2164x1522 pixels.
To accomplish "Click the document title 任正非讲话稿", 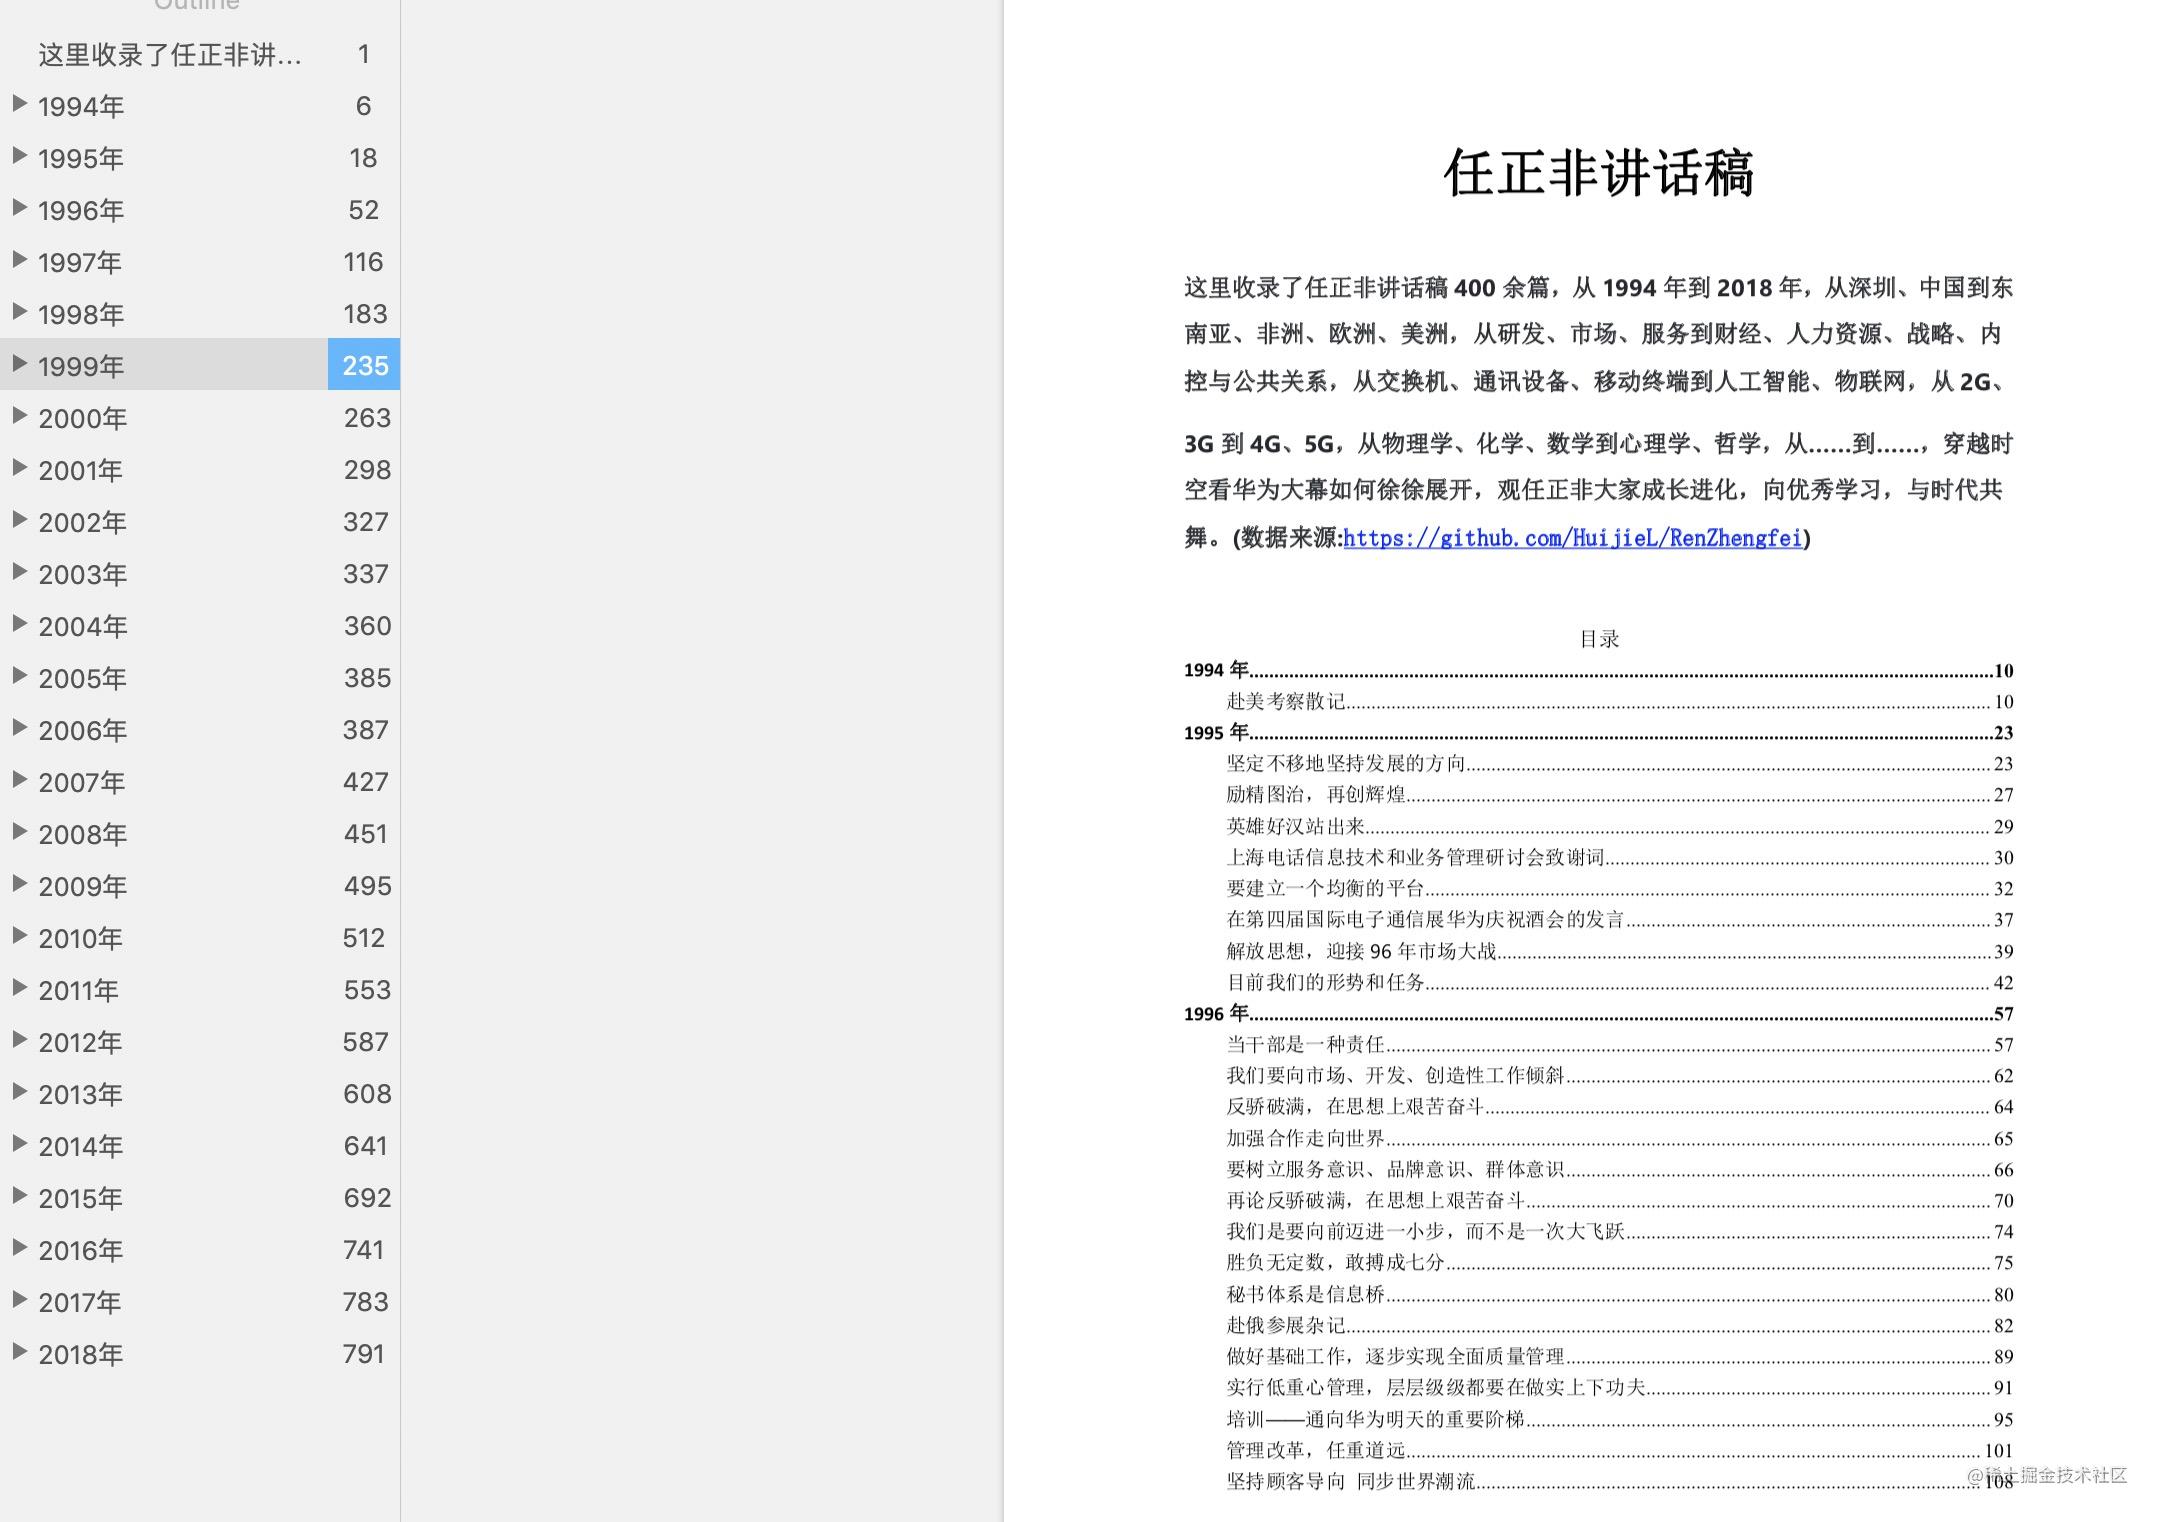I will coord(1599,173).
